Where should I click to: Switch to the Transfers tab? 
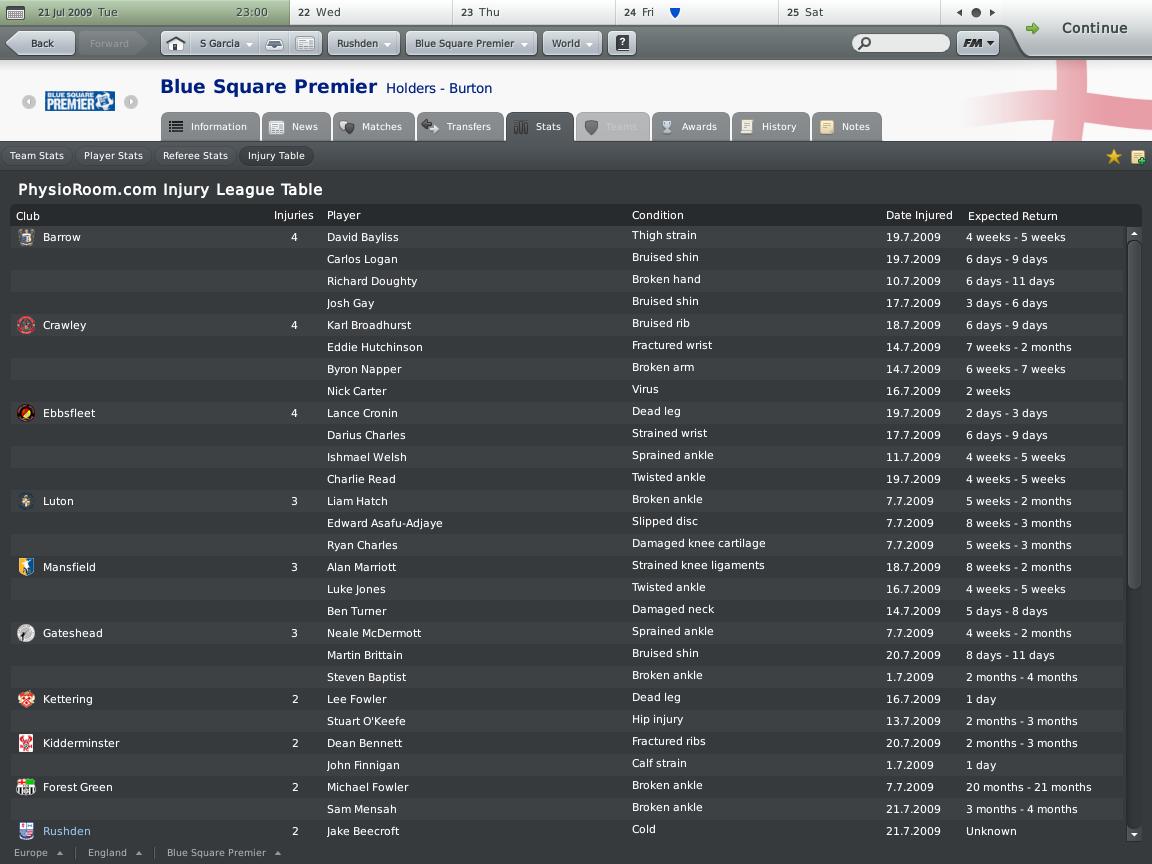[x=457, y=127]
